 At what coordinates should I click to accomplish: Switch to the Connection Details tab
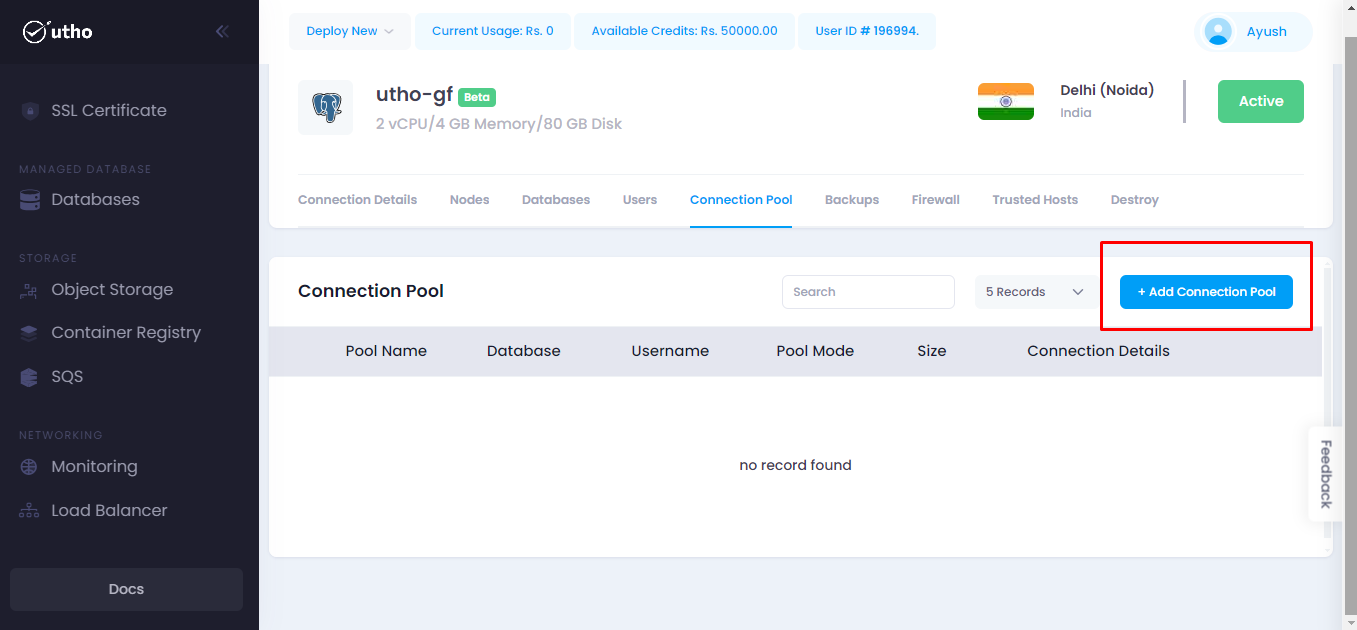point(357,200)
